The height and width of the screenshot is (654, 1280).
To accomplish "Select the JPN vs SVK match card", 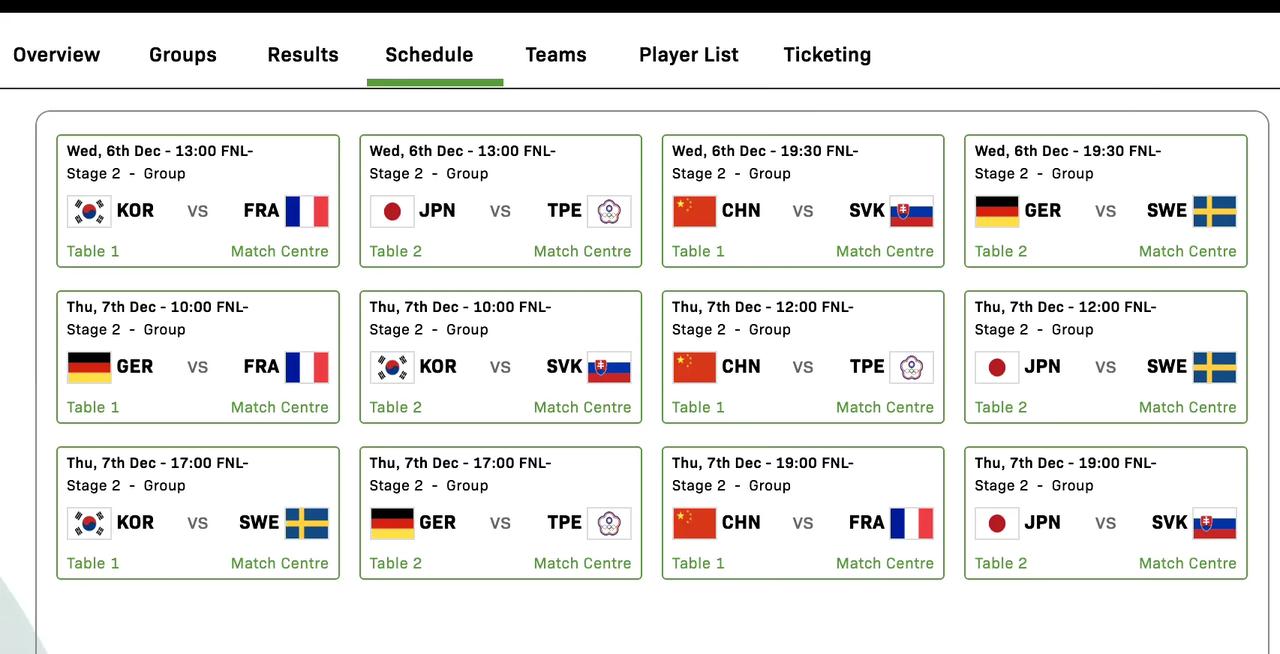I will point(1106,513).
